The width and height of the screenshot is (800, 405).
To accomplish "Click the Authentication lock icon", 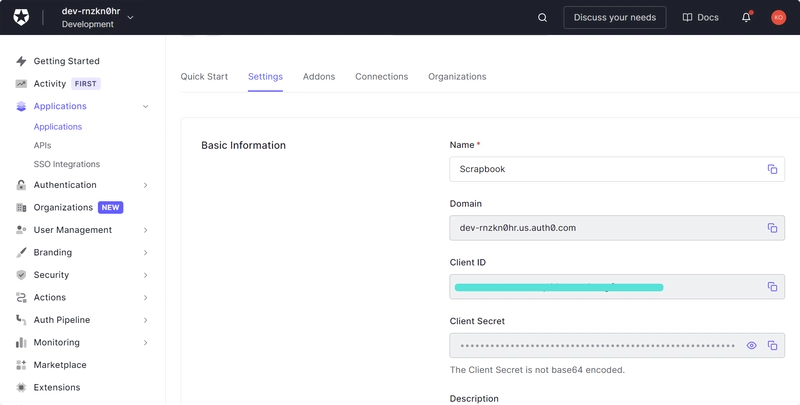I will pyautogui.click(x=21, y=185).
